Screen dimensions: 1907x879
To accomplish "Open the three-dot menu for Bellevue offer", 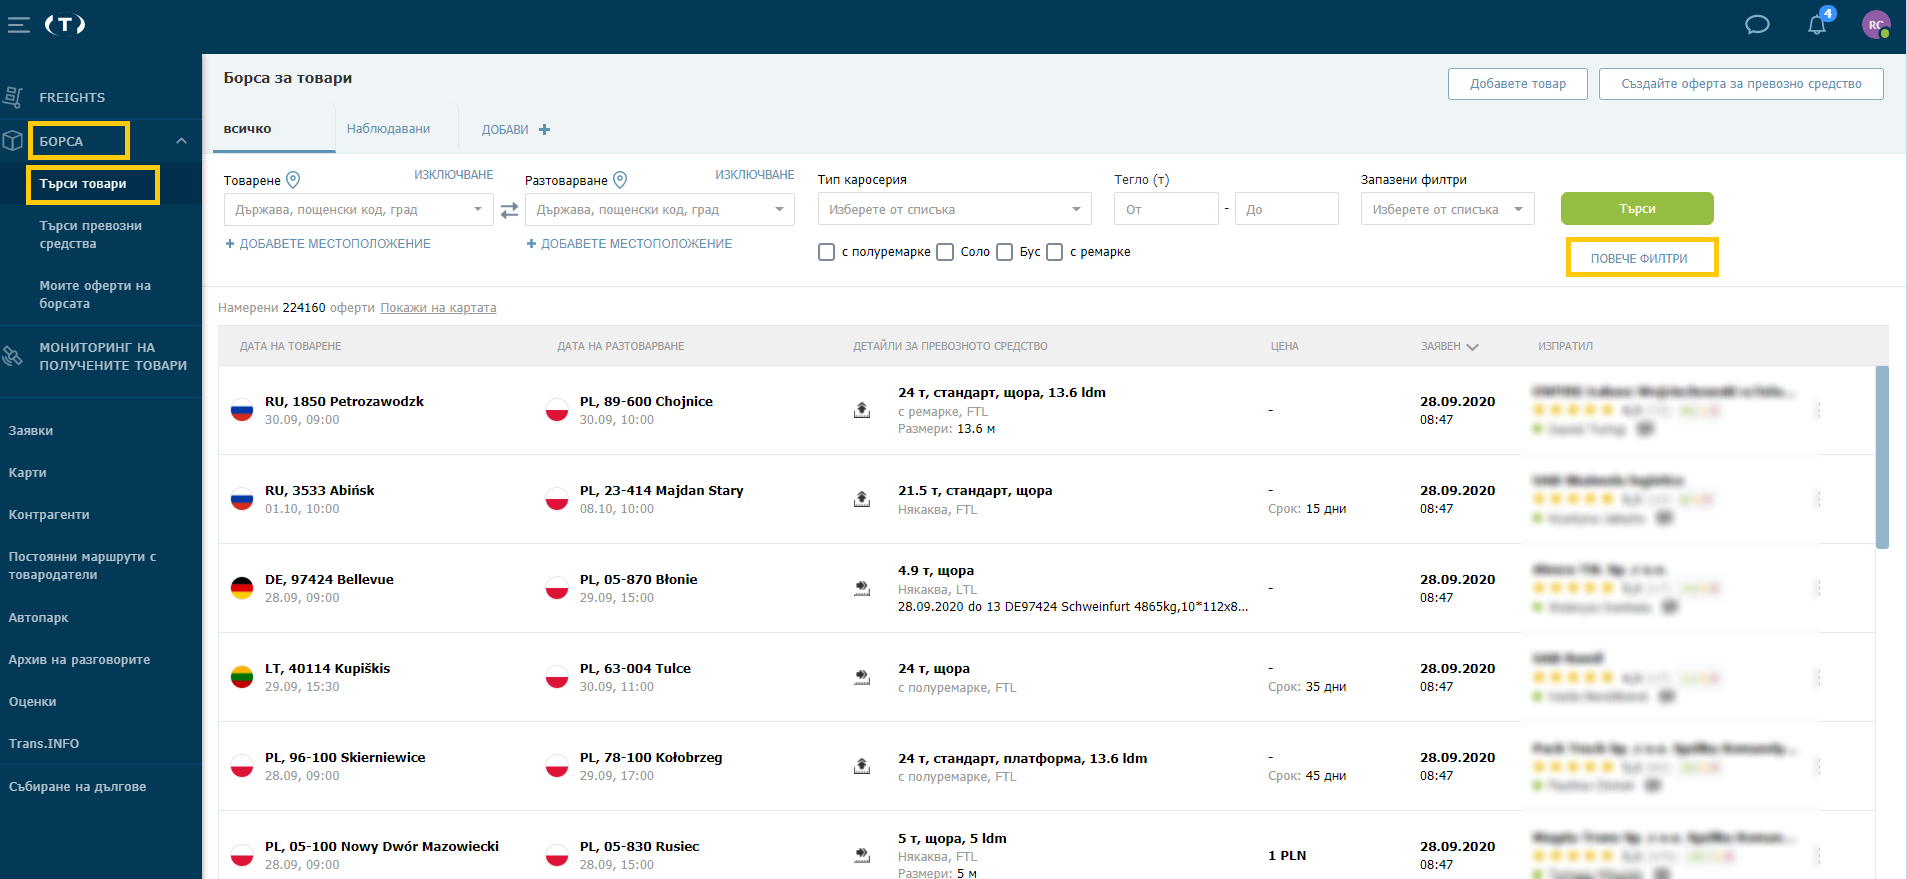I will coord(1818,588).
